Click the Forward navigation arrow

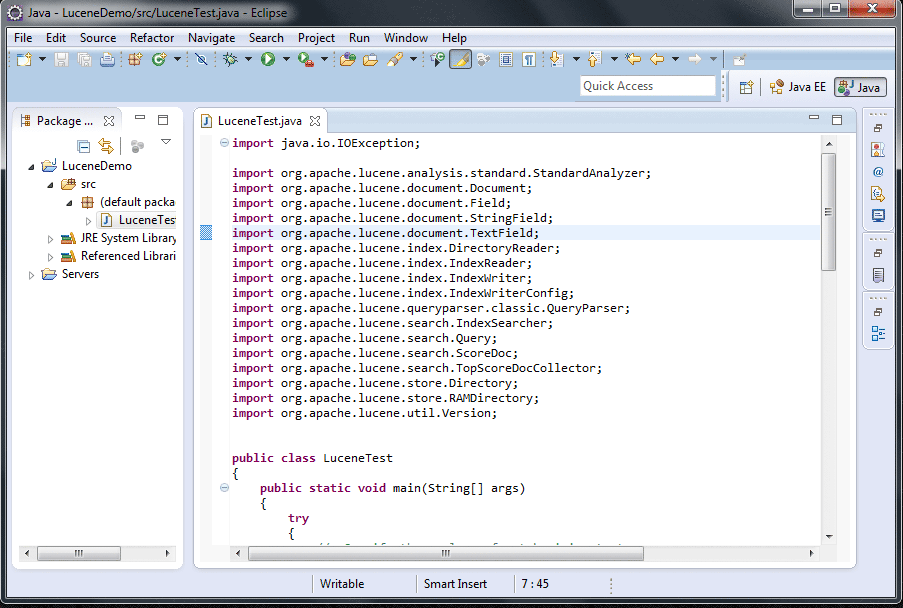(x=695, y=59)
